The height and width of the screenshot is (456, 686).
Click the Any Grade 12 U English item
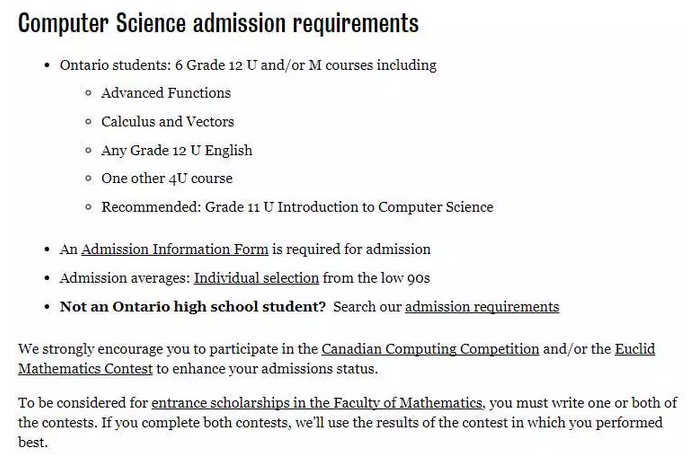coord(176,151)
